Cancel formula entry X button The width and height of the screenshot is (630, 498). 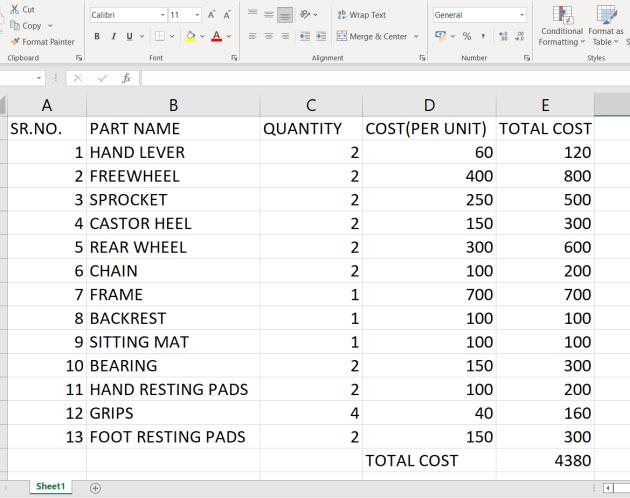pos(78,78)
